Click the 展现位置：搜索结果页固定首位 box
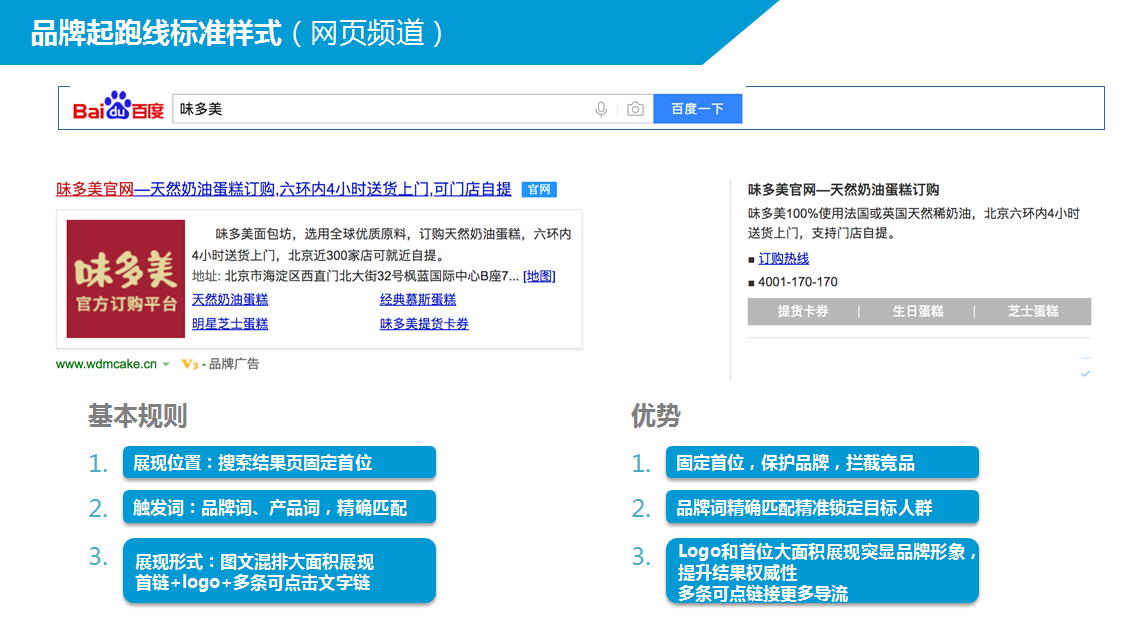This screenshot has width=1135, height=637. (279, 463)
